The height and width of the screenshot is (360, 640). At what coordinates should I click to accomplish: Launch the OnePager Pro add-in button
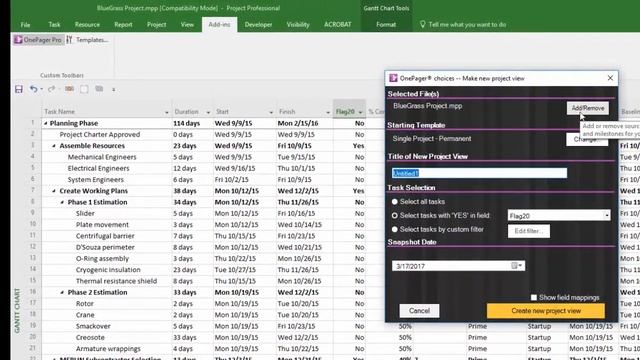tap(38, 40)
